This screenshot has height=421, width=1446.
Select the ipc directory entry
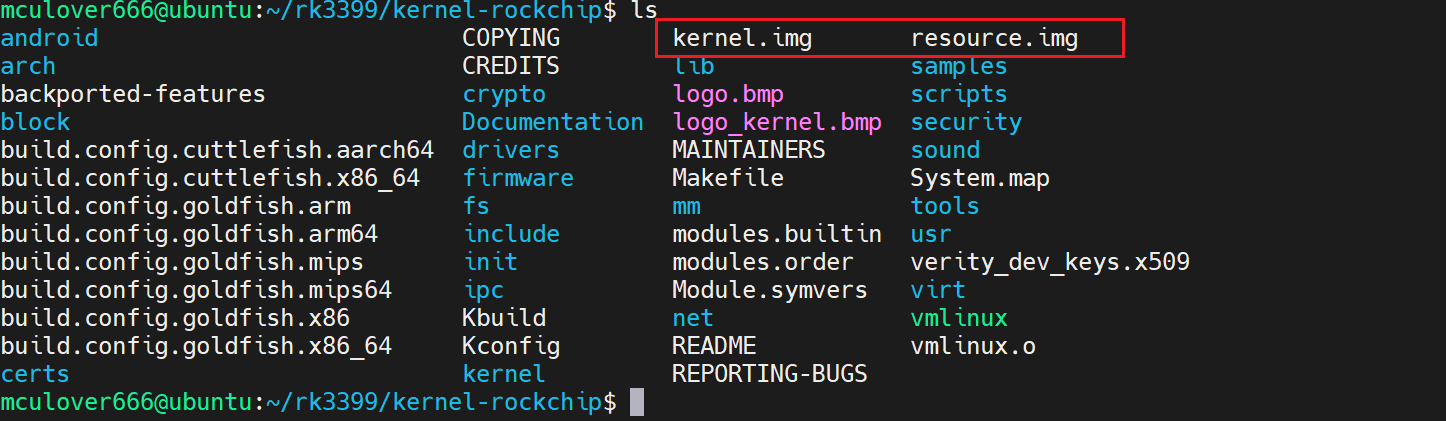point(483,291)
